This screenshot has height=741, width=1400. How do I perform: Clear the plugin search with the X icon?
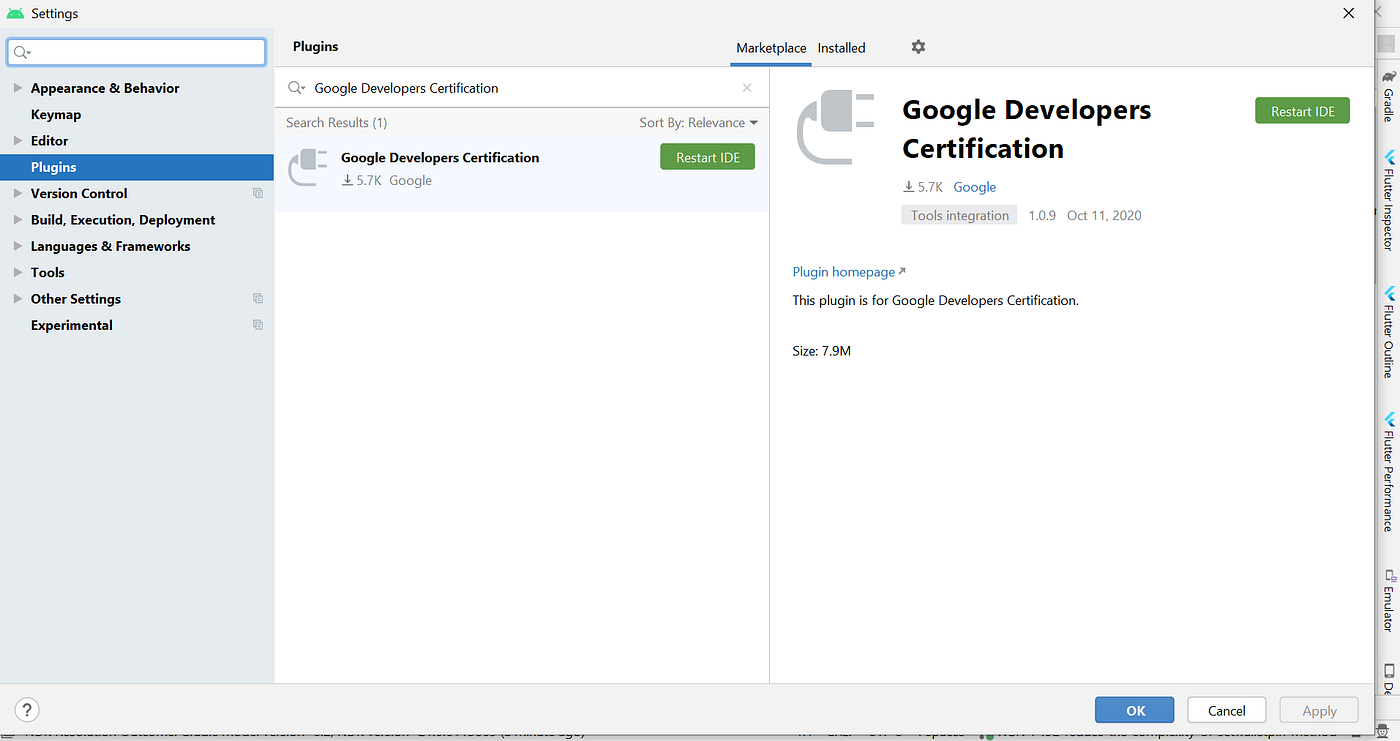[747, 88]
